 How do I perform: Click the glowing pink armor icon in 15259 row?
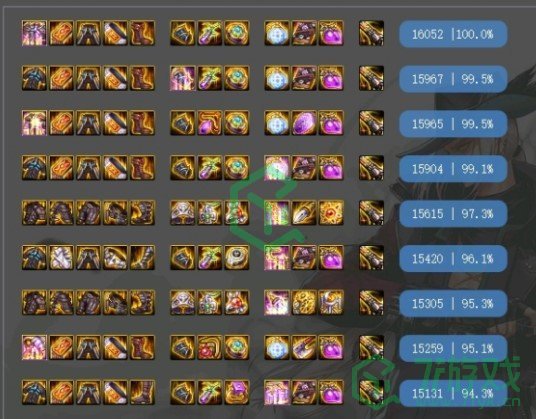[x=34, y=348]
